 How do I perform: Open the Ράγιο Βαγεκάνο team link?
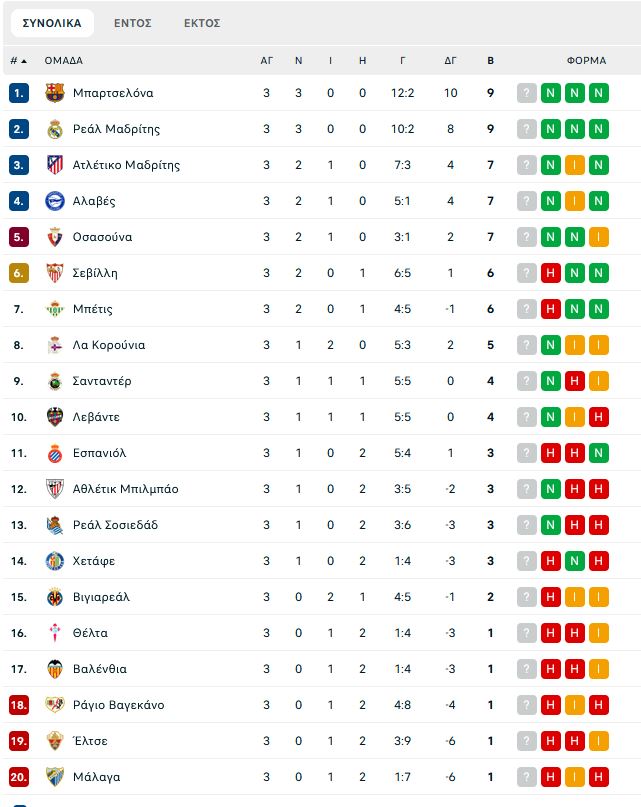(x=118, y=705)
